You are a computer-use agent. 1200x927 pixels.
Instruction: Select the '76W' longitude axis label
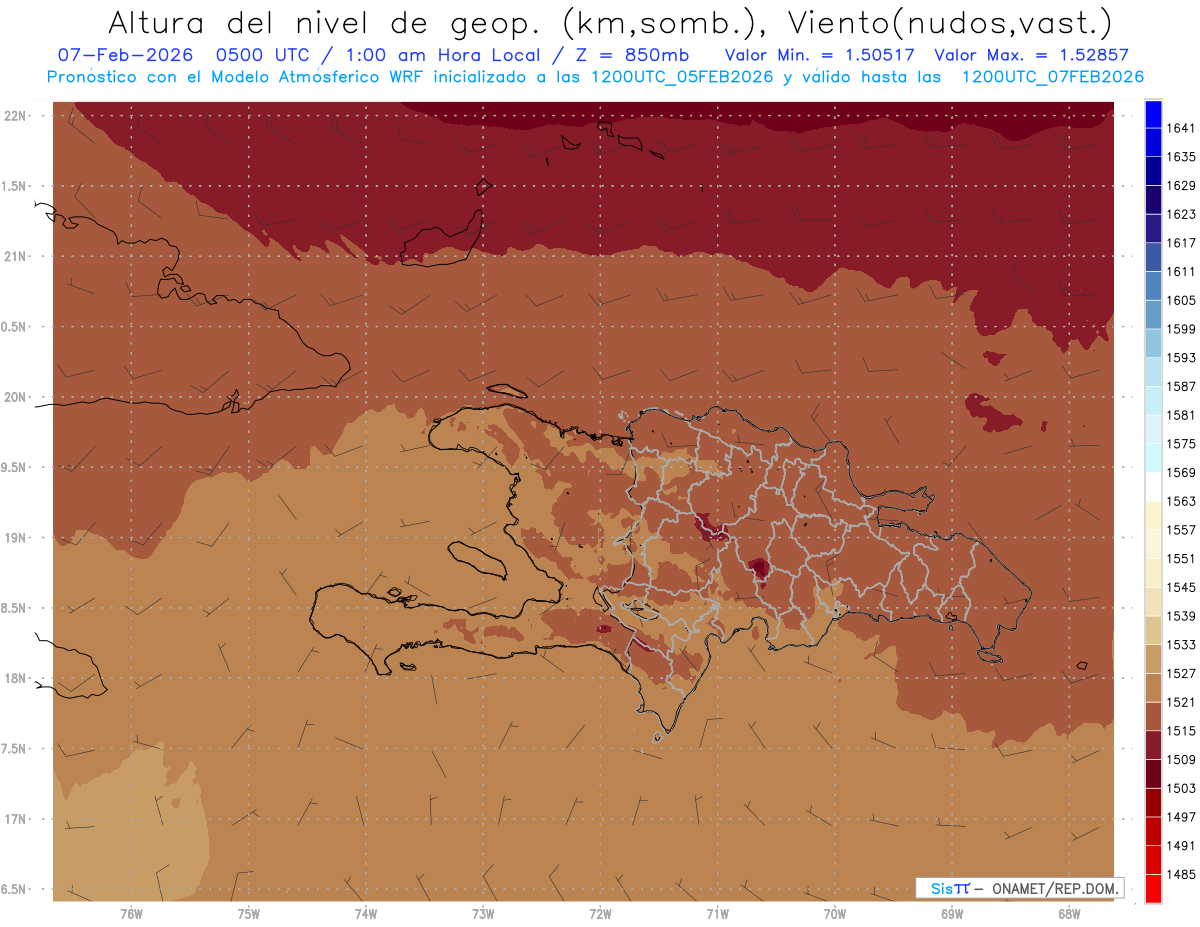coord(131,913)
